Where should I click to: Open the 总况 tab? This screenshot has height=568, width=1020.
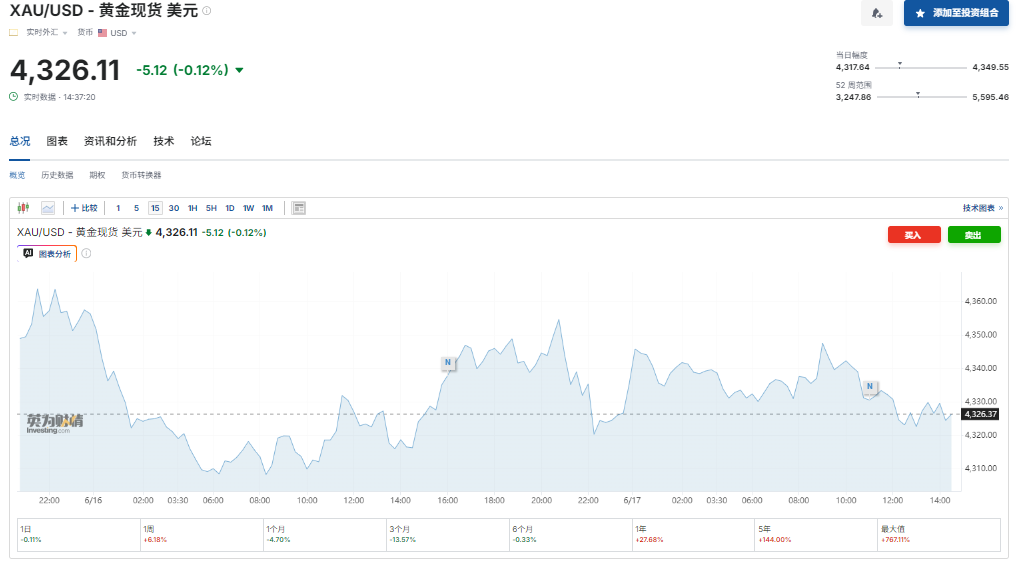coord(20,141)
